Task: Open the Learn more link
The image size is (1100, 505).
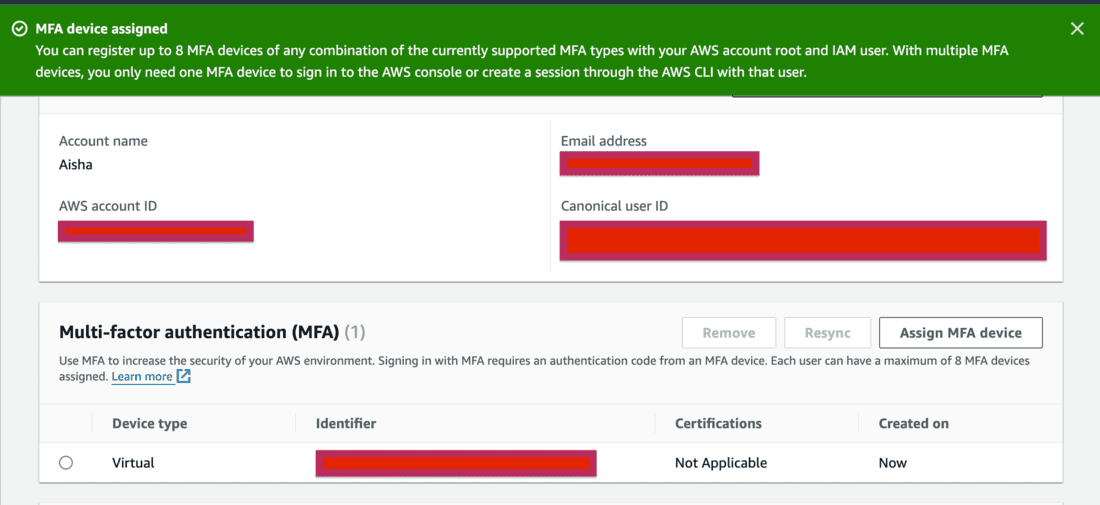Action: pos(142,377)
